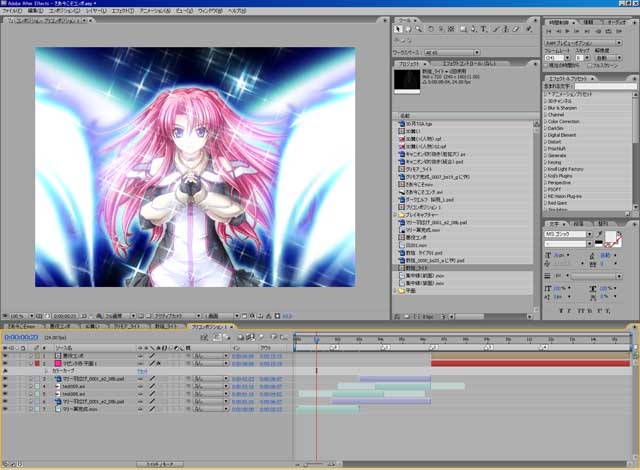
Task: Hide layer 1 using its eye icon
Action: pyautogui.click(x=5, y=356)
